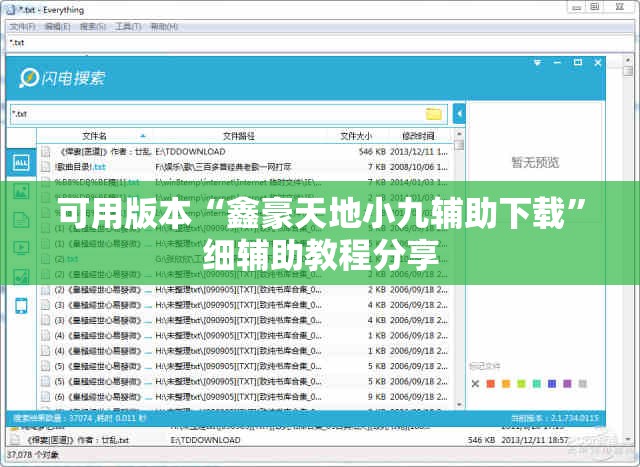Screen dimensions: 640x467
Task: Tag file with the gray swatch
Action: pyautogui.click(x=582, y=384)
